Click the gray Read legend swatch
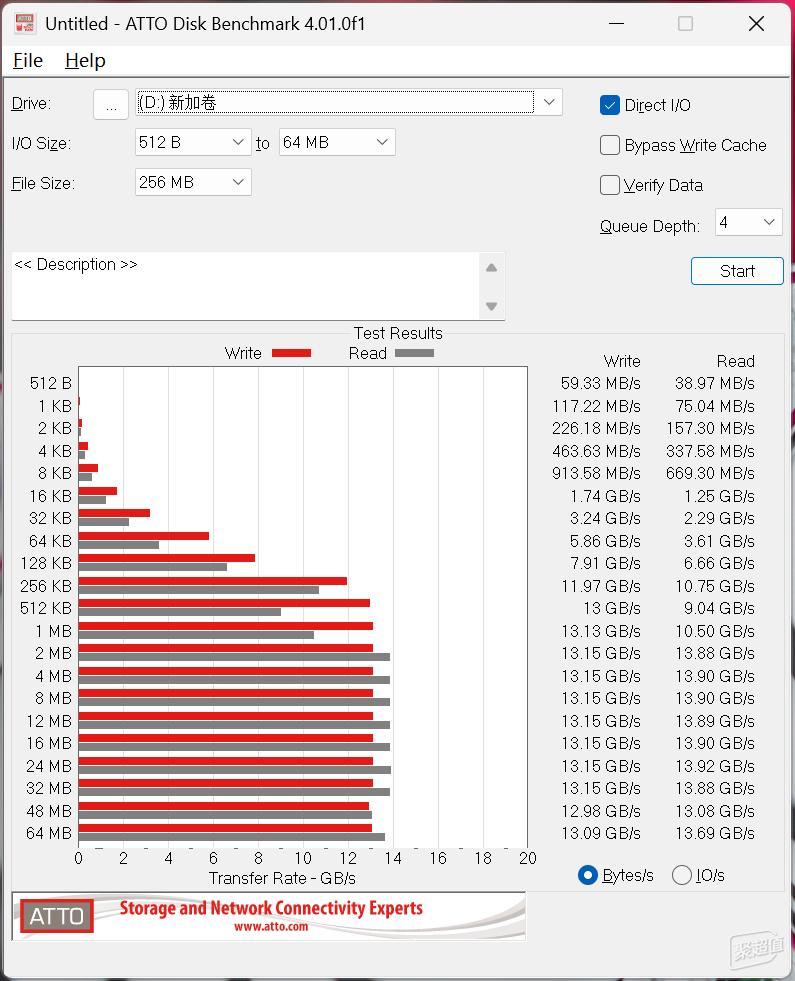The height and width of the screenshot is (981, 795). coord(414,353)
